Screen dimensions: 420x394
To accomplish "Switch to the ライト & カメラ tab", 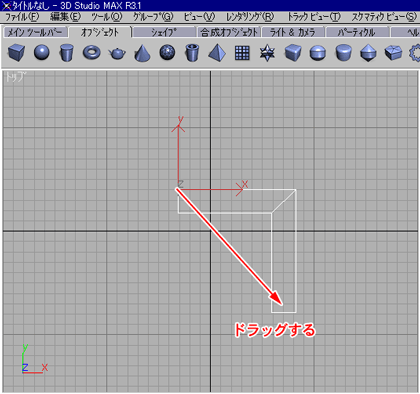I will 292,32.
